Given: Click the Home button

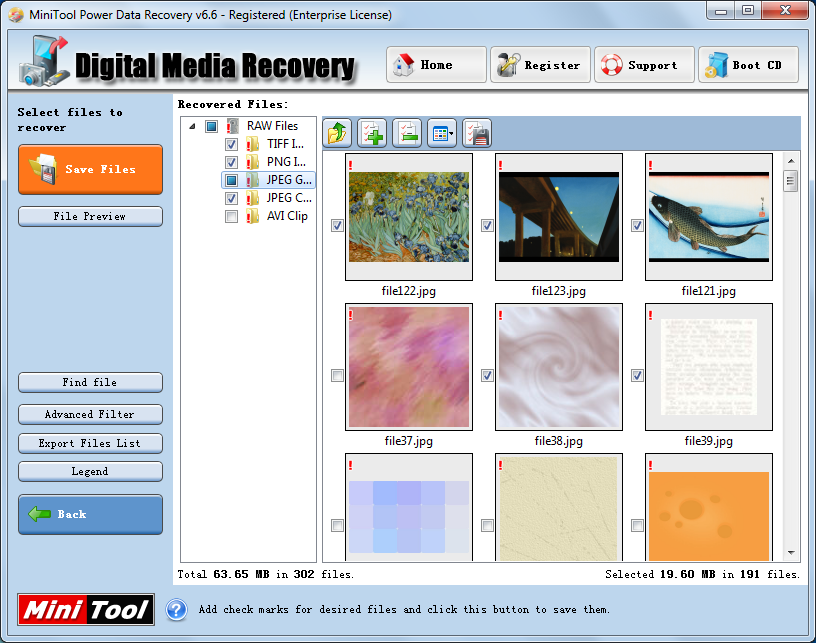Looking at the screenshot, I should click(x=436, y=65).
